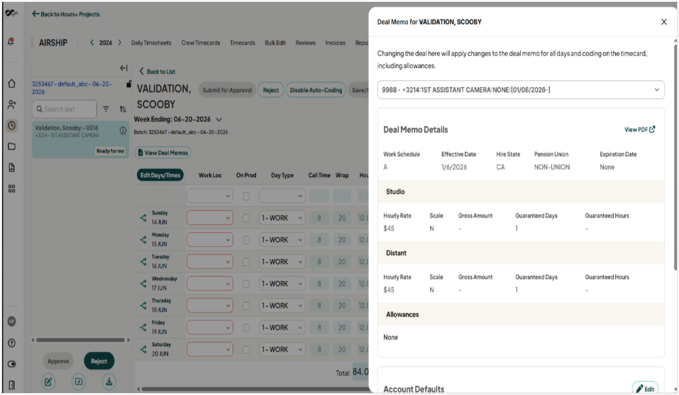The width and height of the screenshot is (679, 395).
Task: Click View Deal Memos button
Action: (x=163, y=152)
